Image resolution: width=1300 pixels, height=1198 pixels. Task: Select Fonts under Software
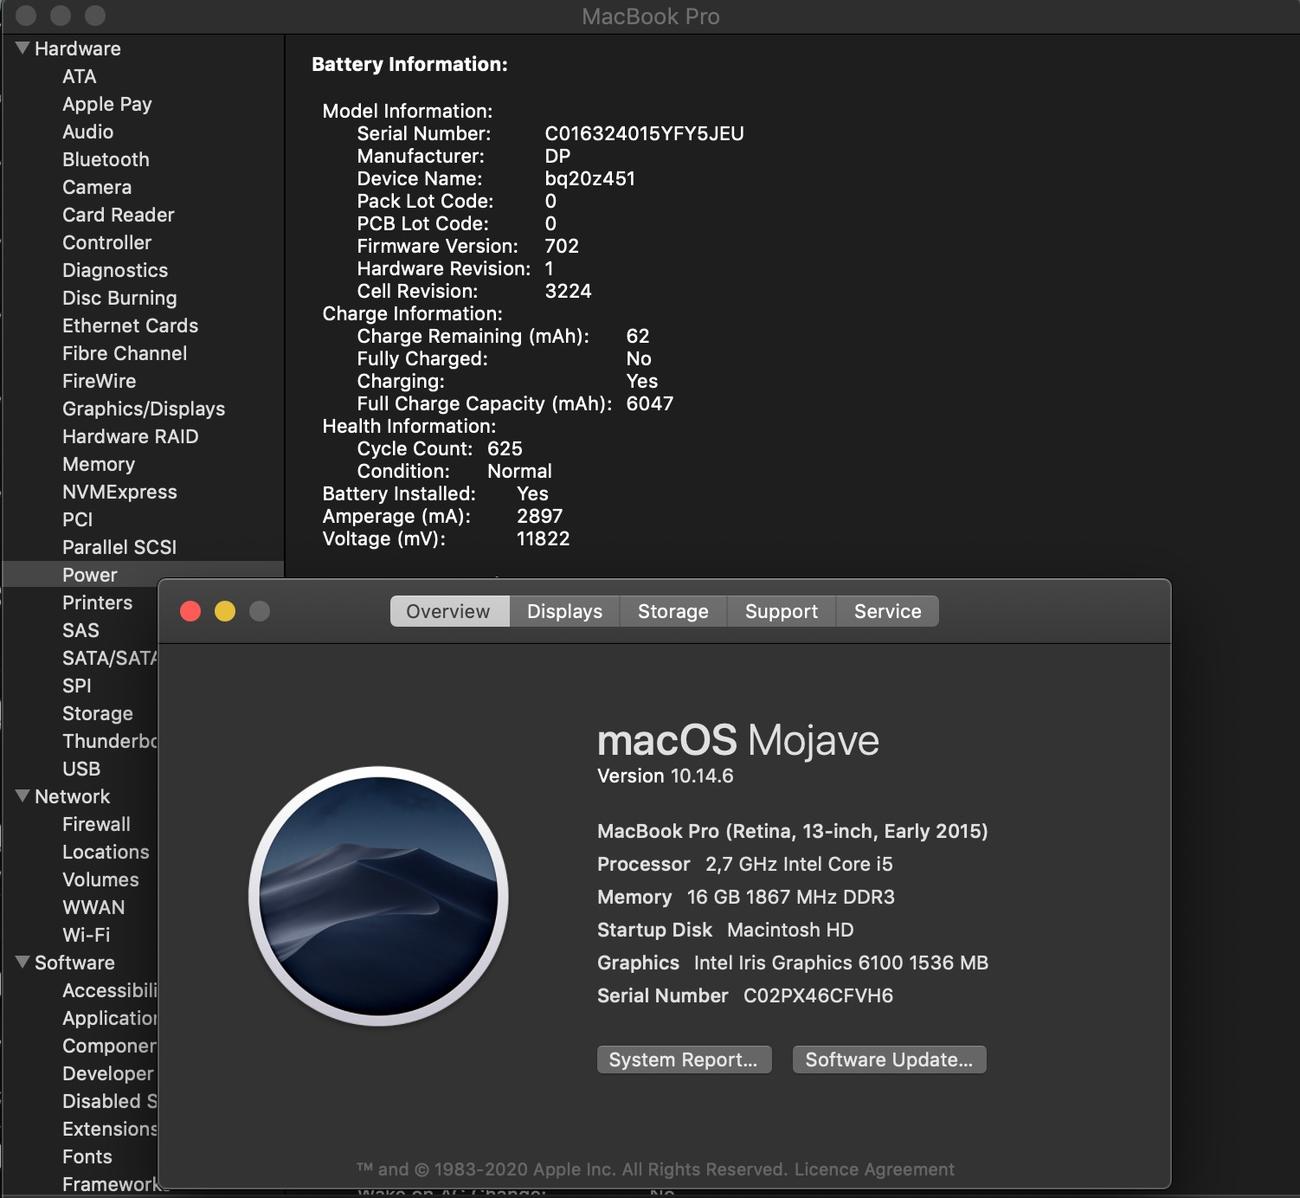point(87,1156)
